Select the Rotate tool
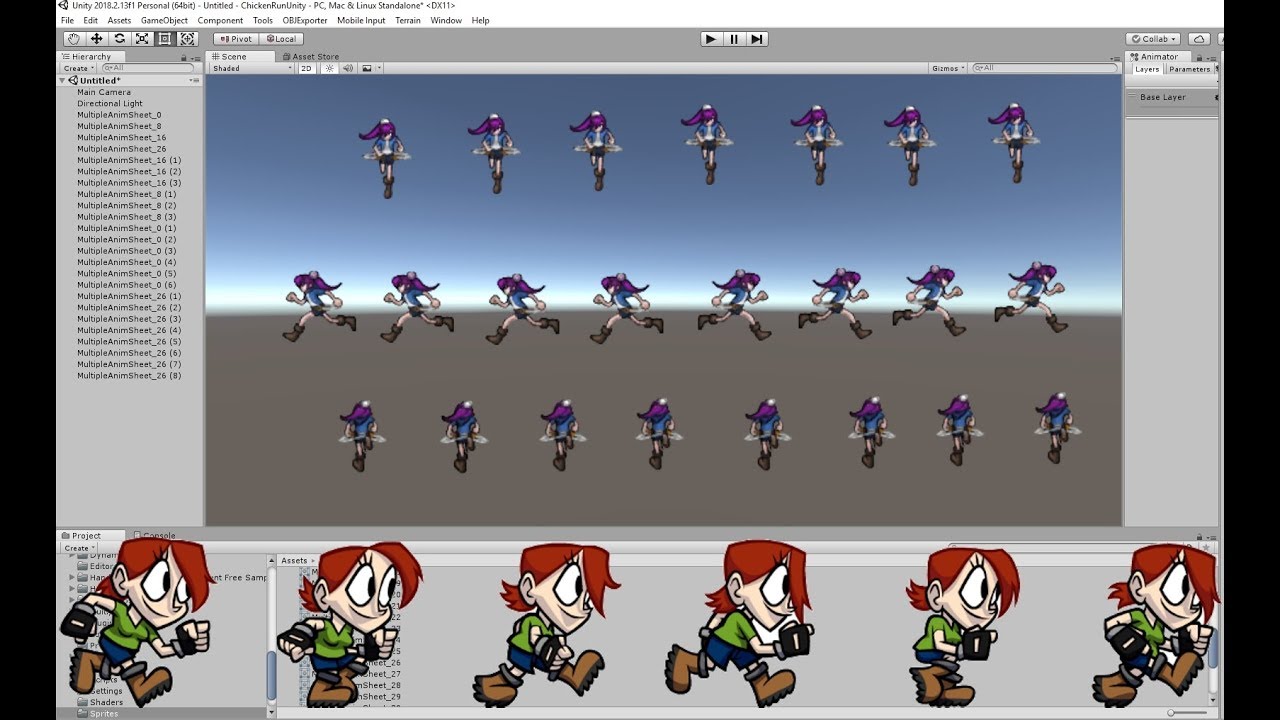1280x720 pixels. [119, 39]
